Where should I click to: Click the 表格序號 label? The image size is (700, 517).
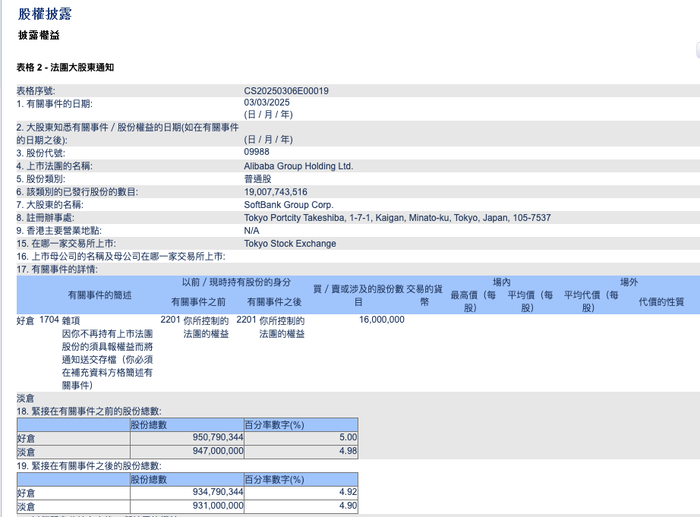click(36, 91)
